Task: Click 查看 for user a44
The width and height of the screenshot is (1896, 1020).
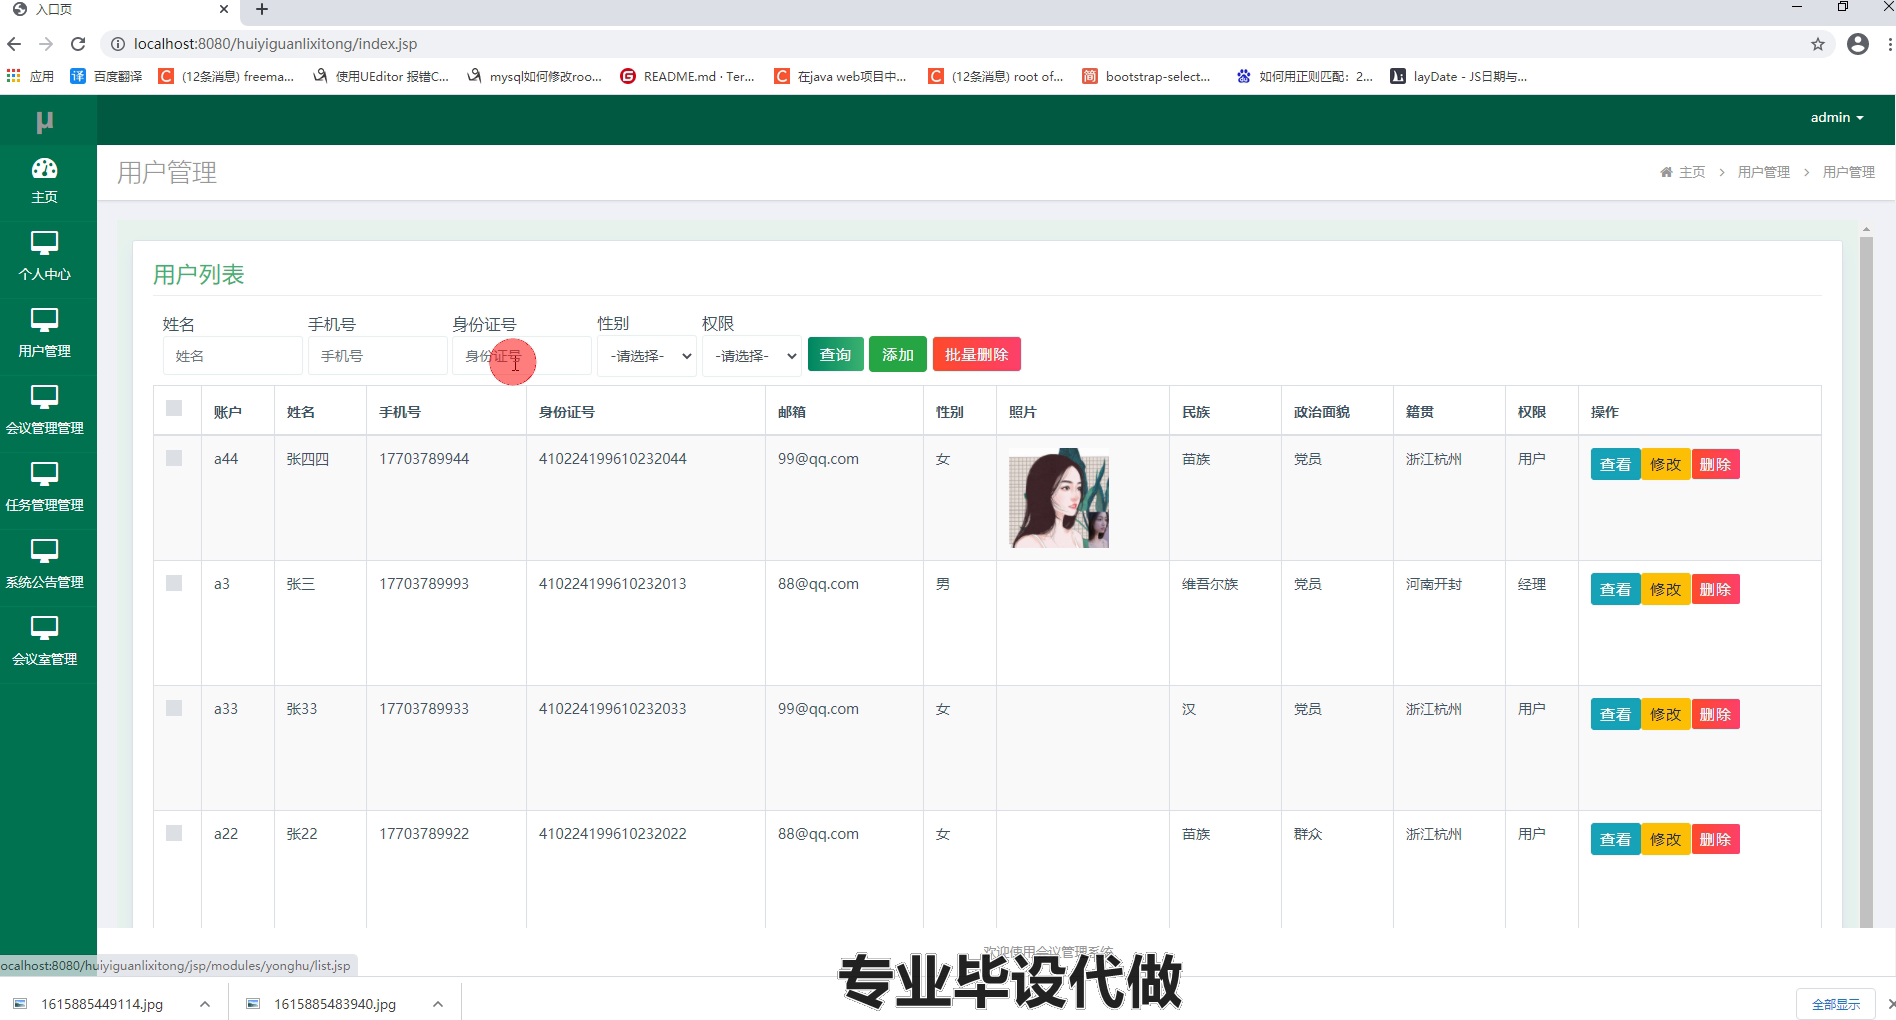Action: 1615,464
